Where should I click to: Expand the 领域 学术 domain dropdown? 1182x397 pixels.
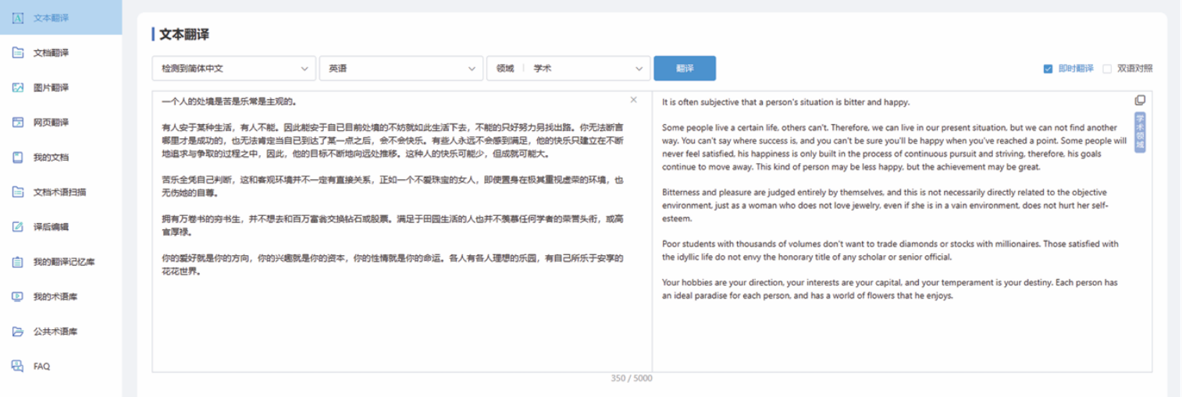tap(568, 68)
